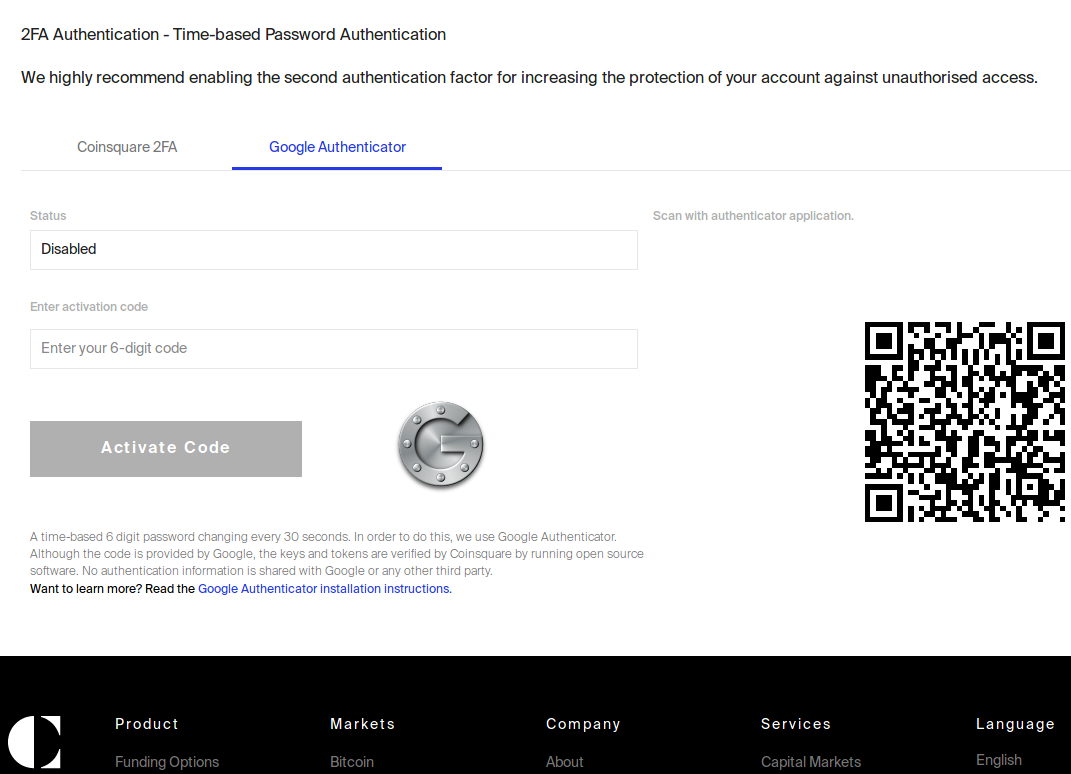
Task: Click the Language footer heading
Action: tap(1016, 724)
